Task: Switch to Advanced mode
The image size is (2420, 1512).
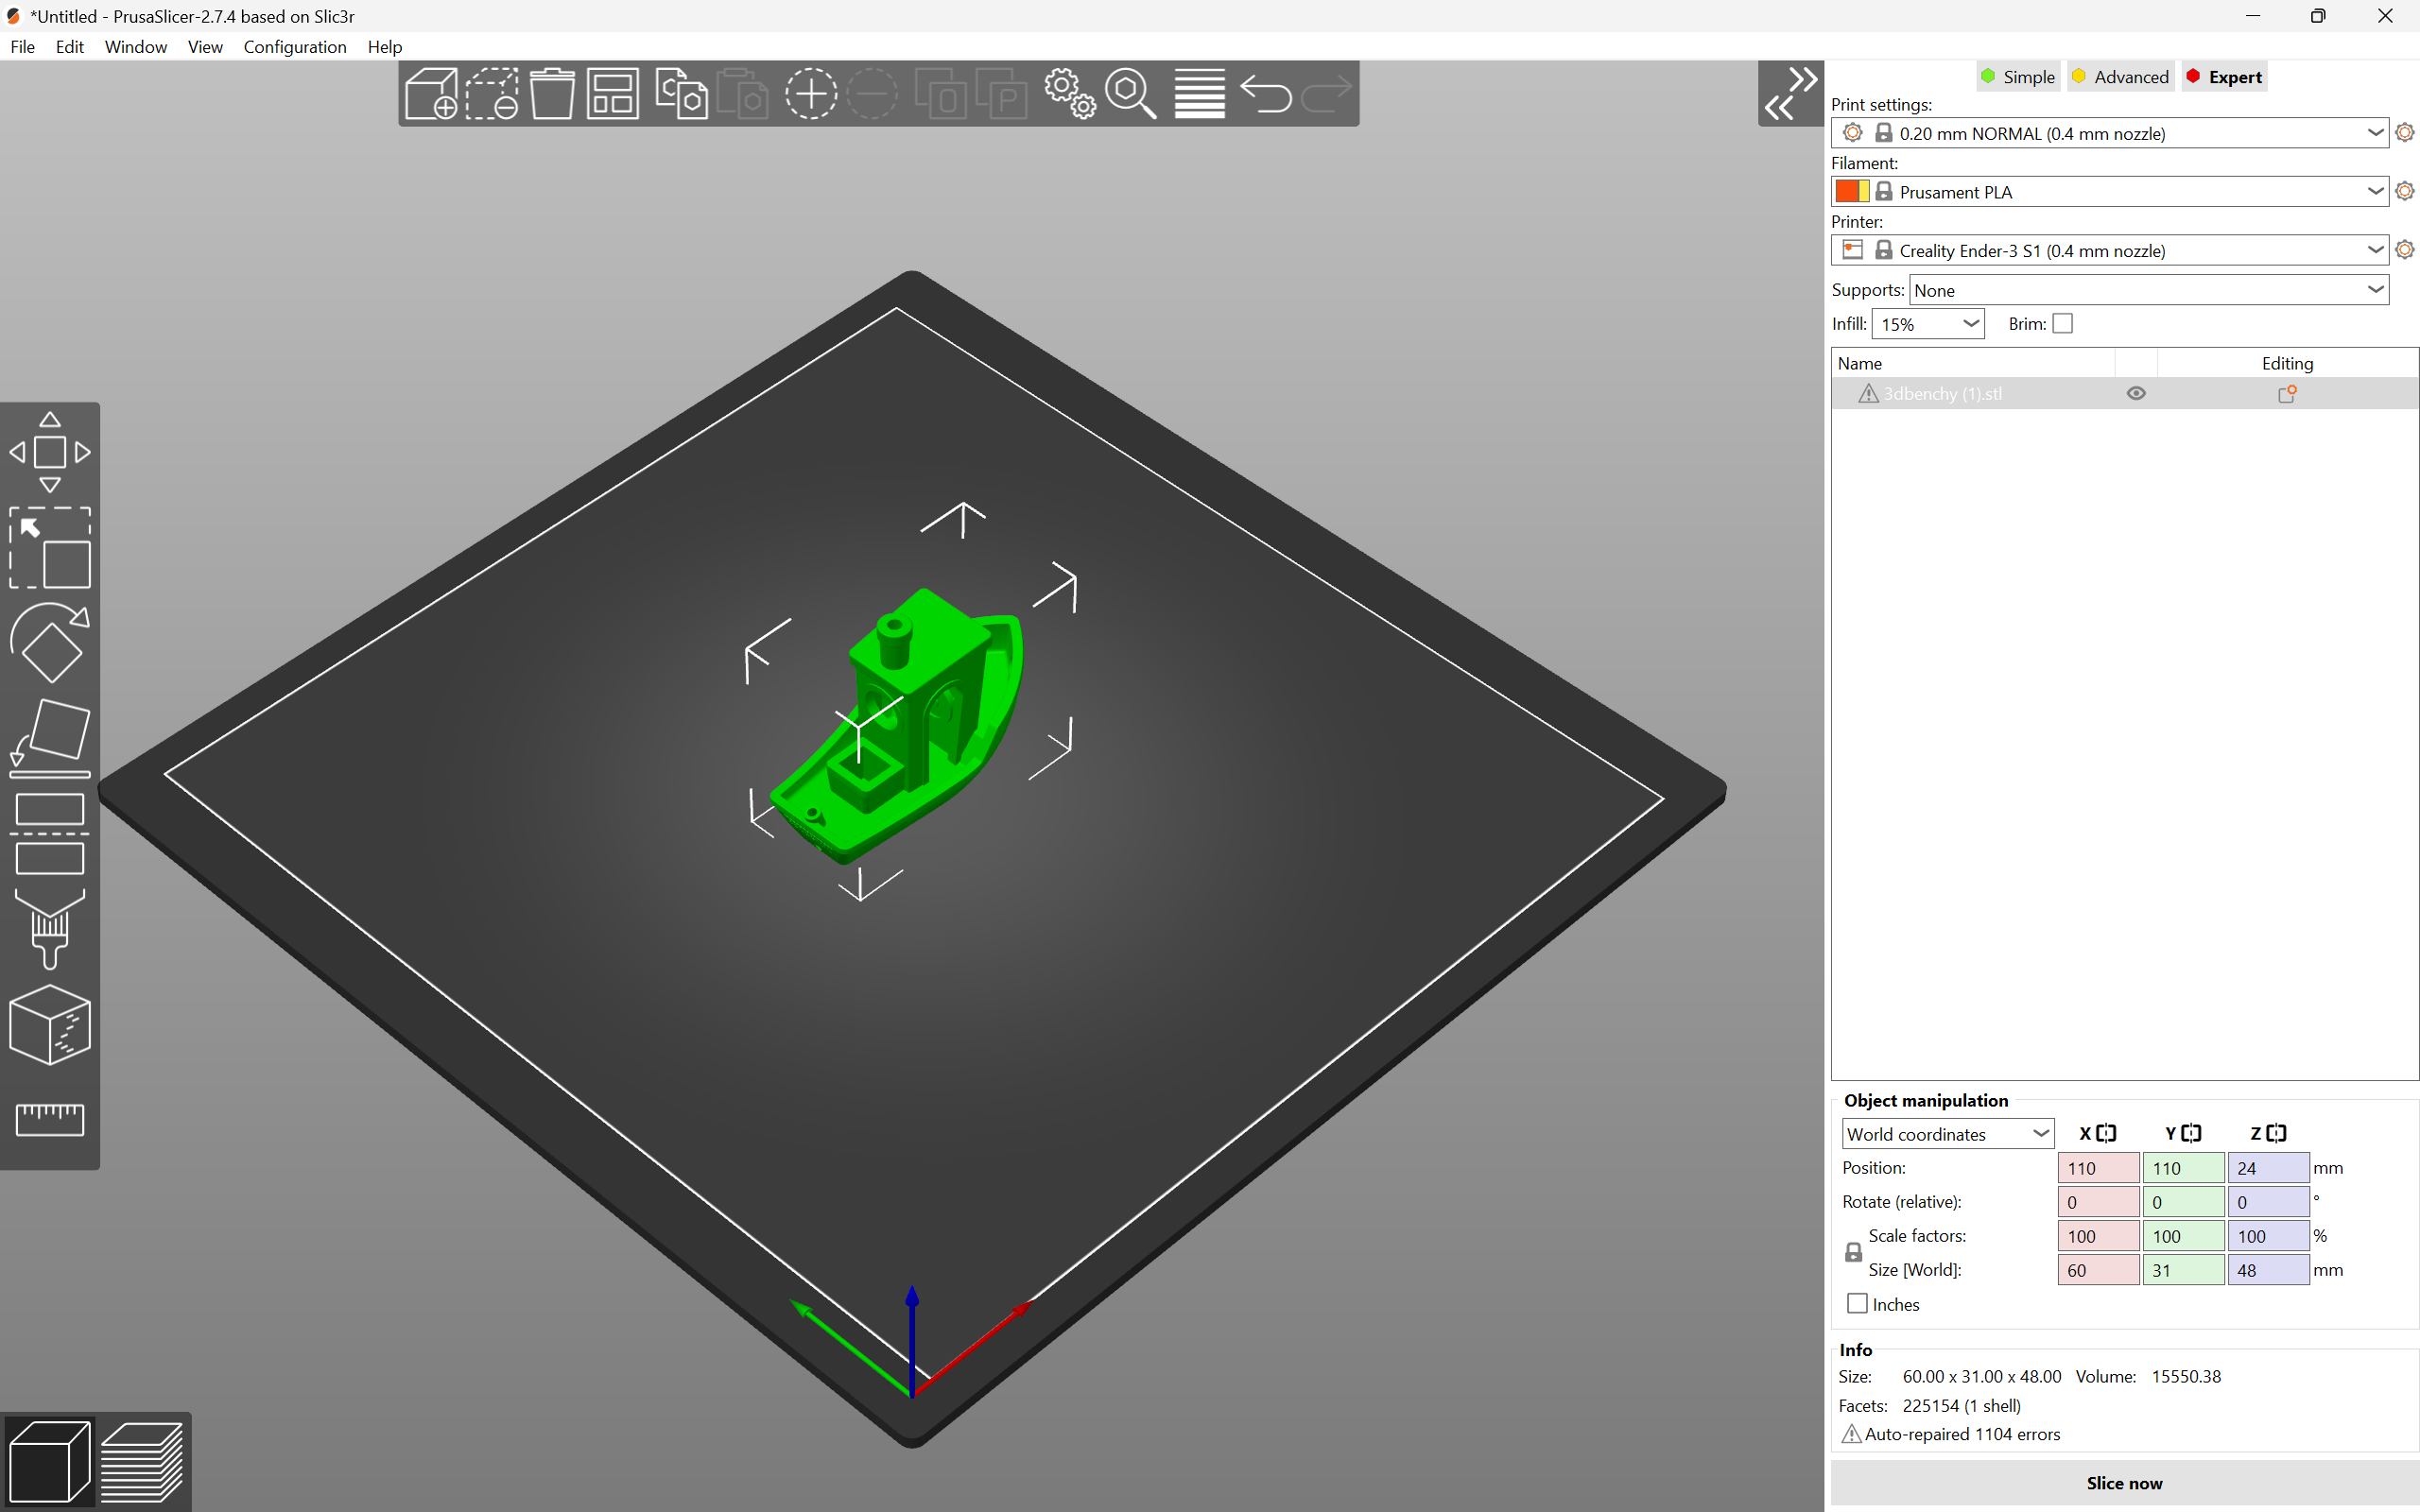Action: click(2120, 77)
